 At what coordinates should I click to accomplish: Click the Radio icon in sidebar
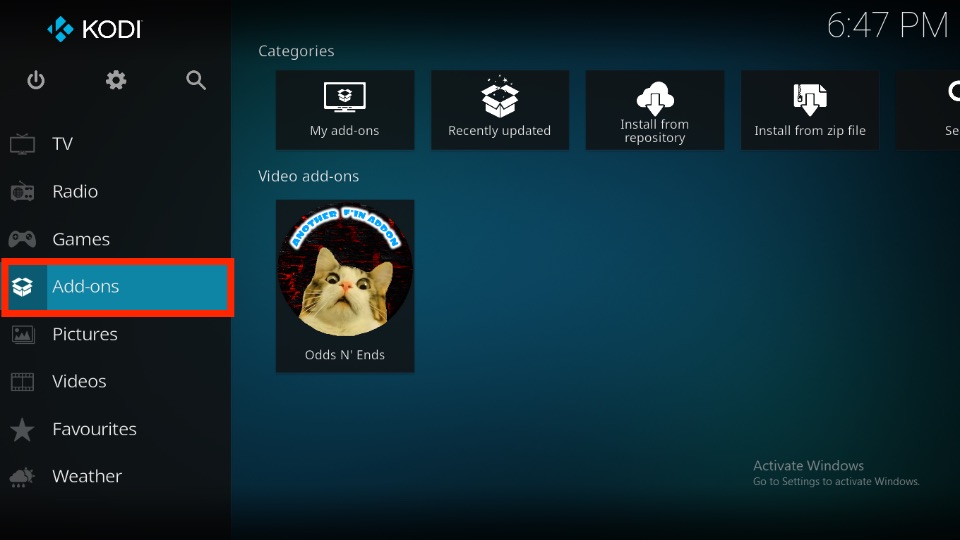23,192
